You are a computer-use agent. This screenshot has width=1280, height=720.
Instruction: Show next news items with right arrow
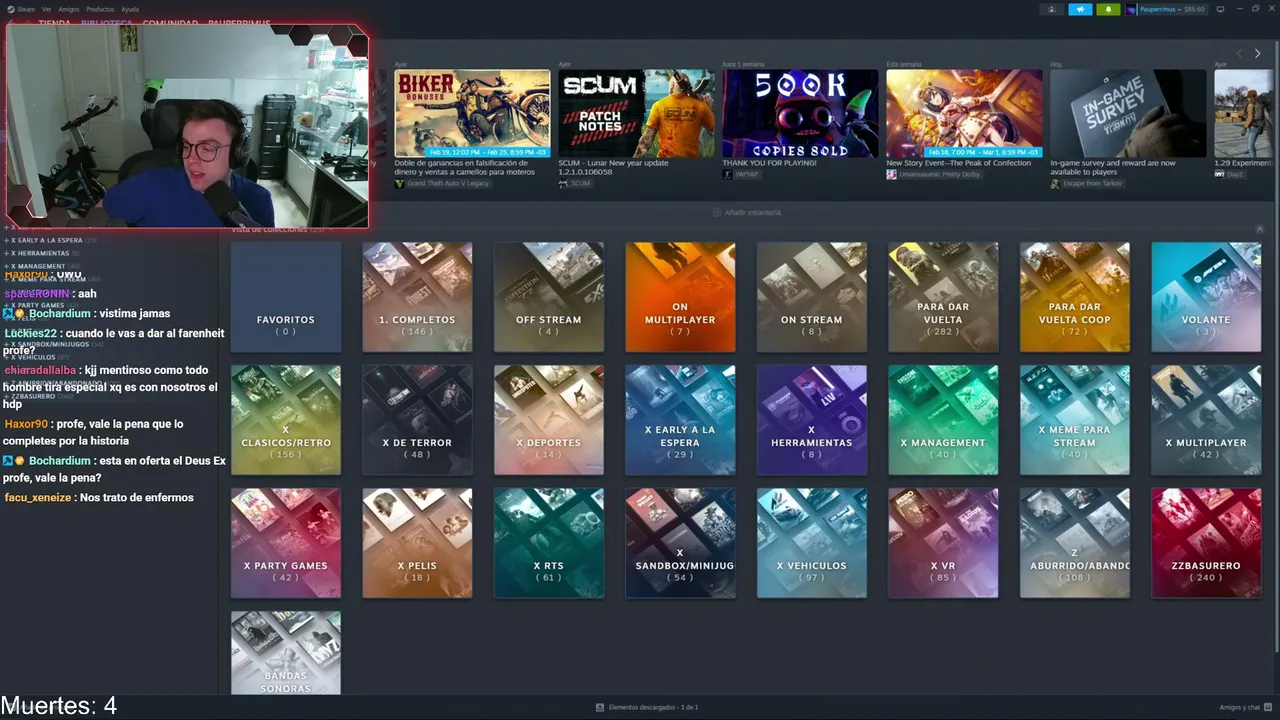[1257, 53]
